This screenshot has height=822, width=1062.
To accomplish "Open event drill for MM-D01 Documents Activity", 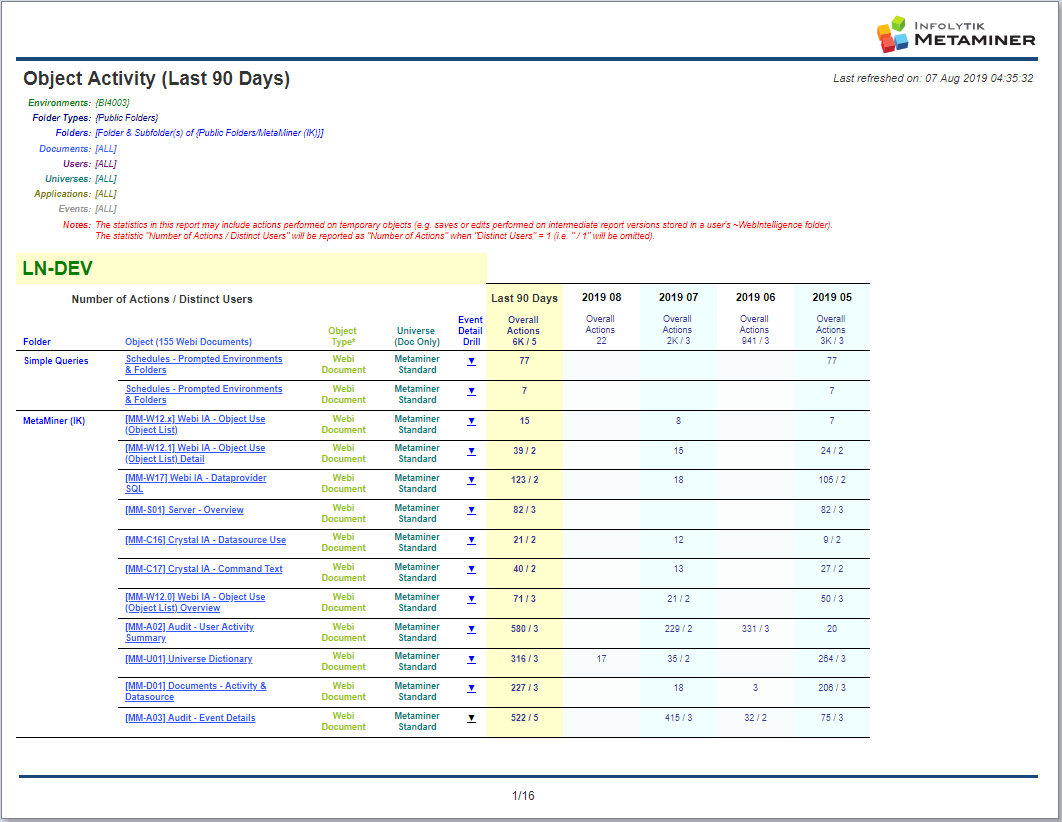I will [471, 688].
